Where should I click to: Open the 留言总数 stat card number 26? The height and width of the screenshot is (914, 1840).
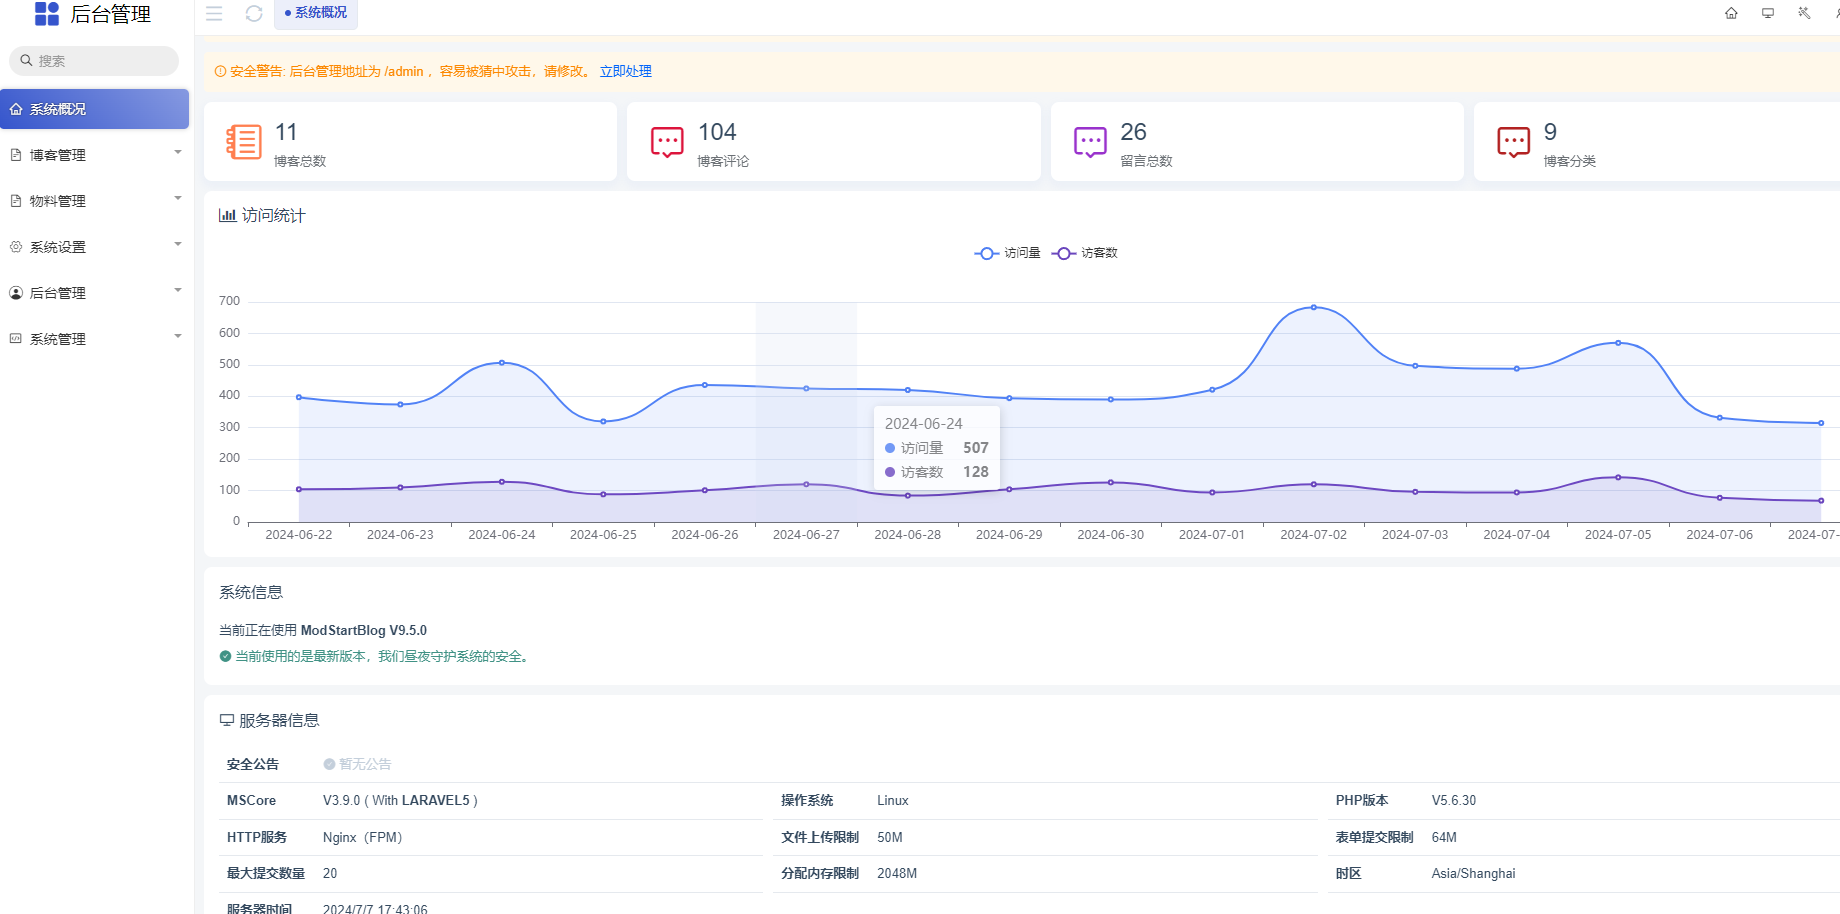point(1133,132)
